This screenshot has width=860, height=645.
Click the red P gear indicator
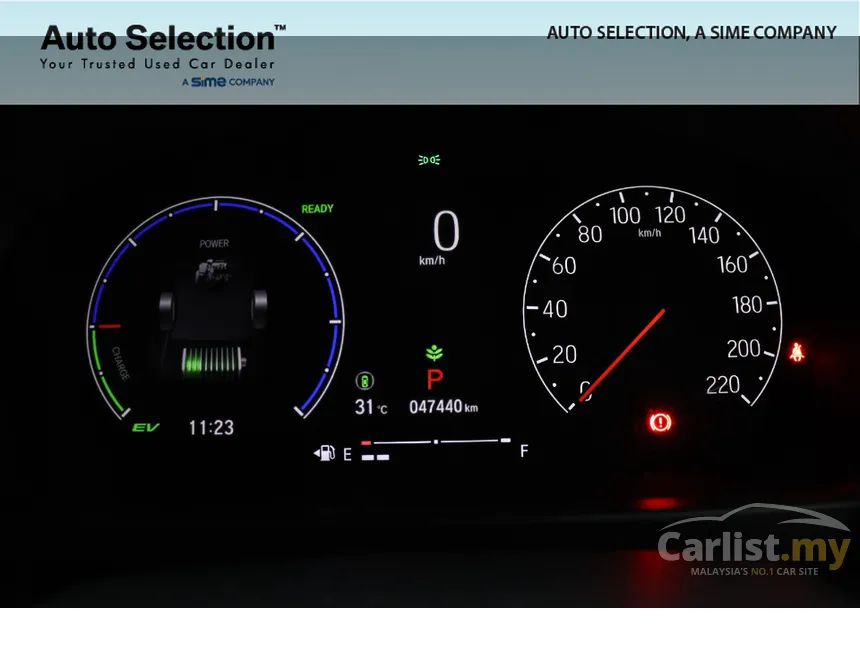434,380
